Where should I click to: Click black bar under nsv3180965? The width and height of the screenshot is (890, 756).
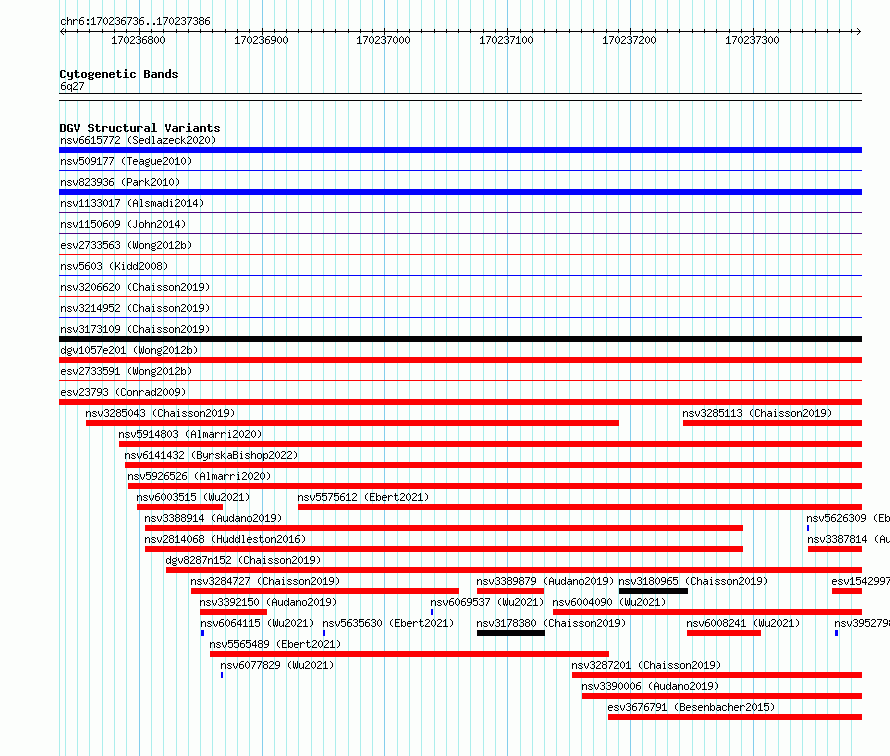coord(653,591)
